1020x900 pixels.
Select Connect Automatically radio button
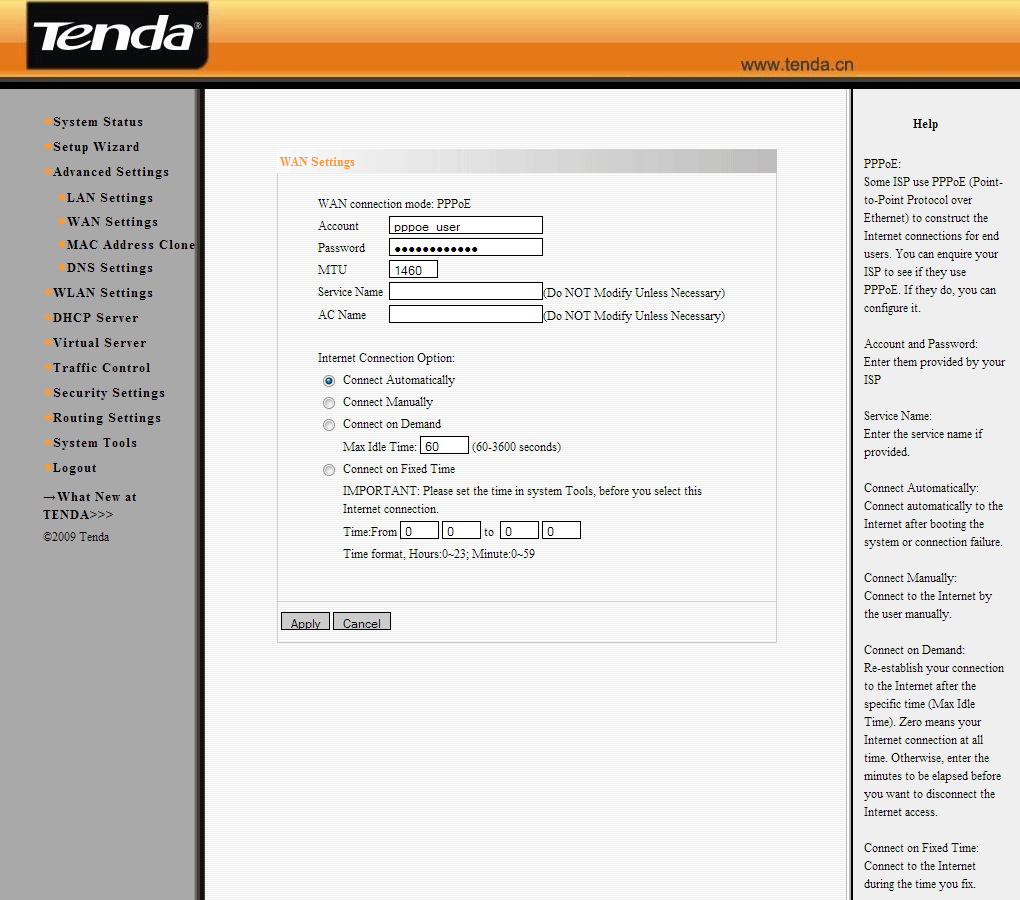tap(329, 381)
